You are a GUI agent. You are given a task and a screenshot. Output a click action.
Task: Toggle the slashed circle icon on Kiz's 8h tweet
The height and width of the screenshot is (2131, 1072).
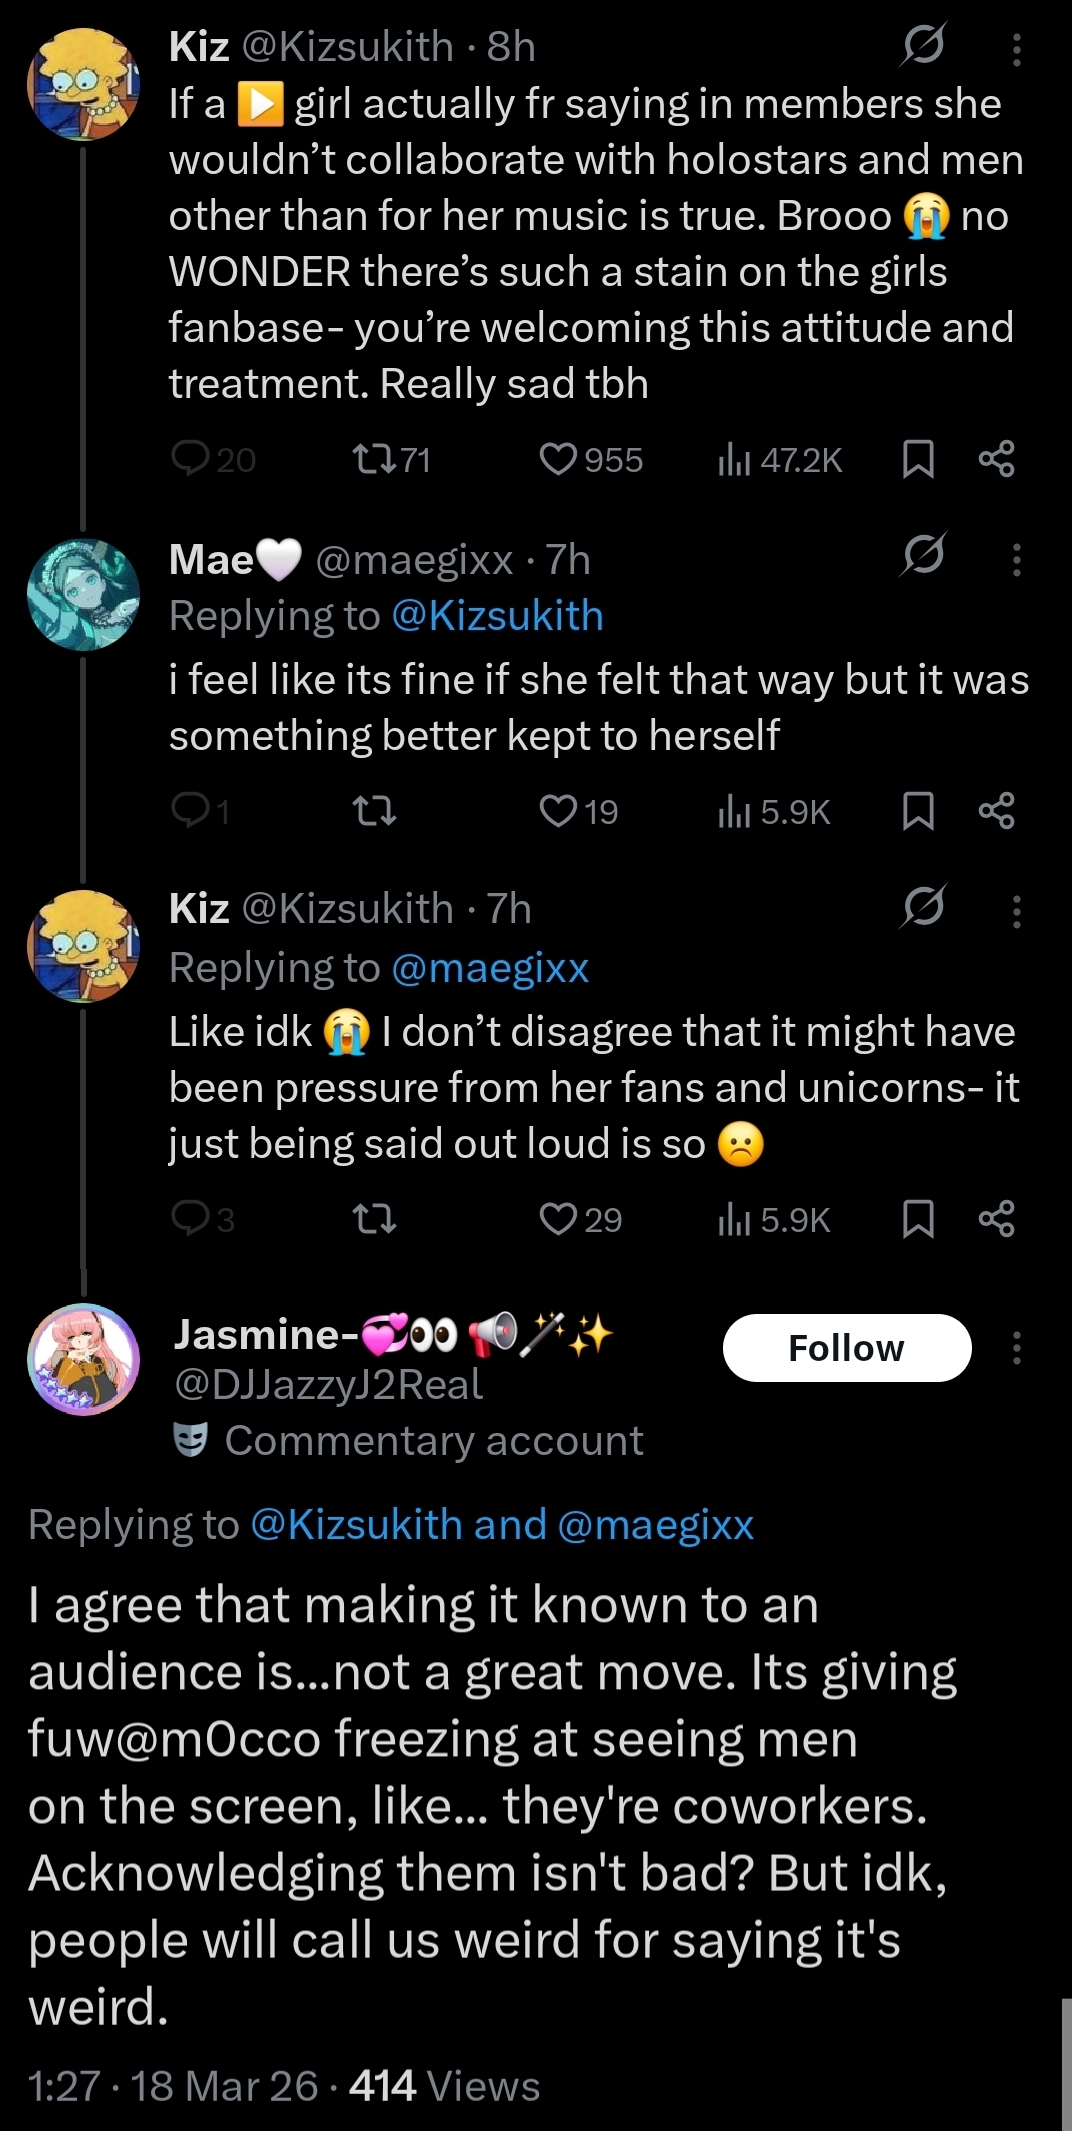[x=922, y=45]
